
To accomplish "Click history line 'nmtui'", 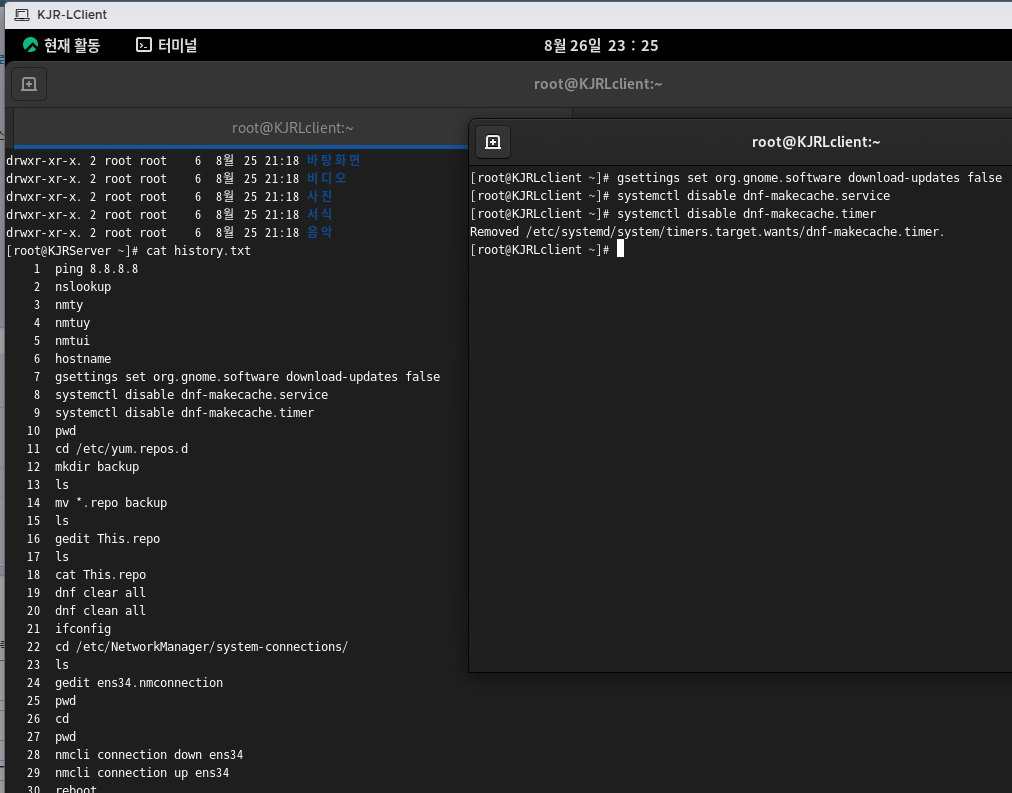I will tap(72, 341).
